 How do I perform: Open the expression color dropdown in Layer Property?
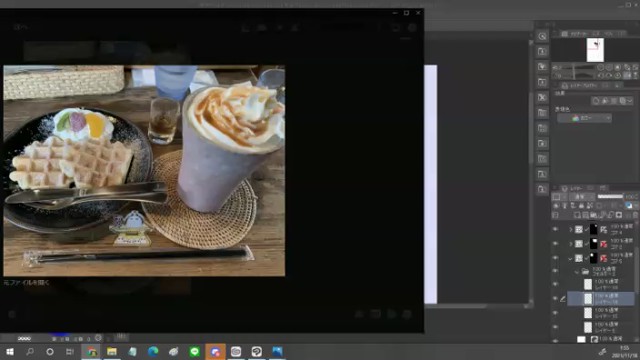click(584, 118)
